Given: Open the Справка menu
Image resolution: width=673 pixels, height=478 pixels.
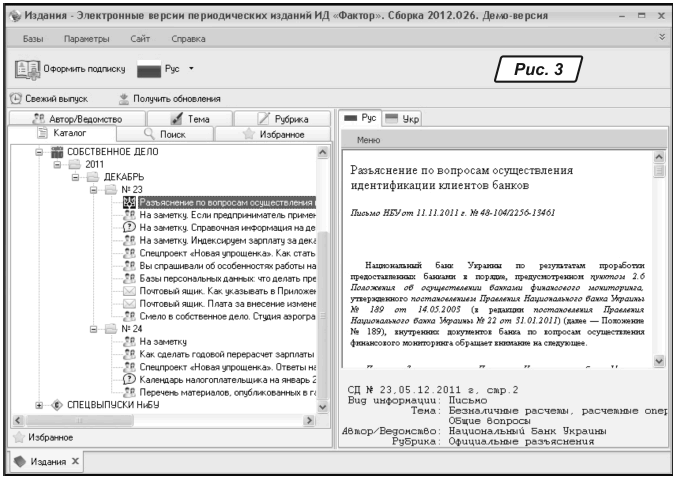Looking at the screenshot, I should pos(188,37).
